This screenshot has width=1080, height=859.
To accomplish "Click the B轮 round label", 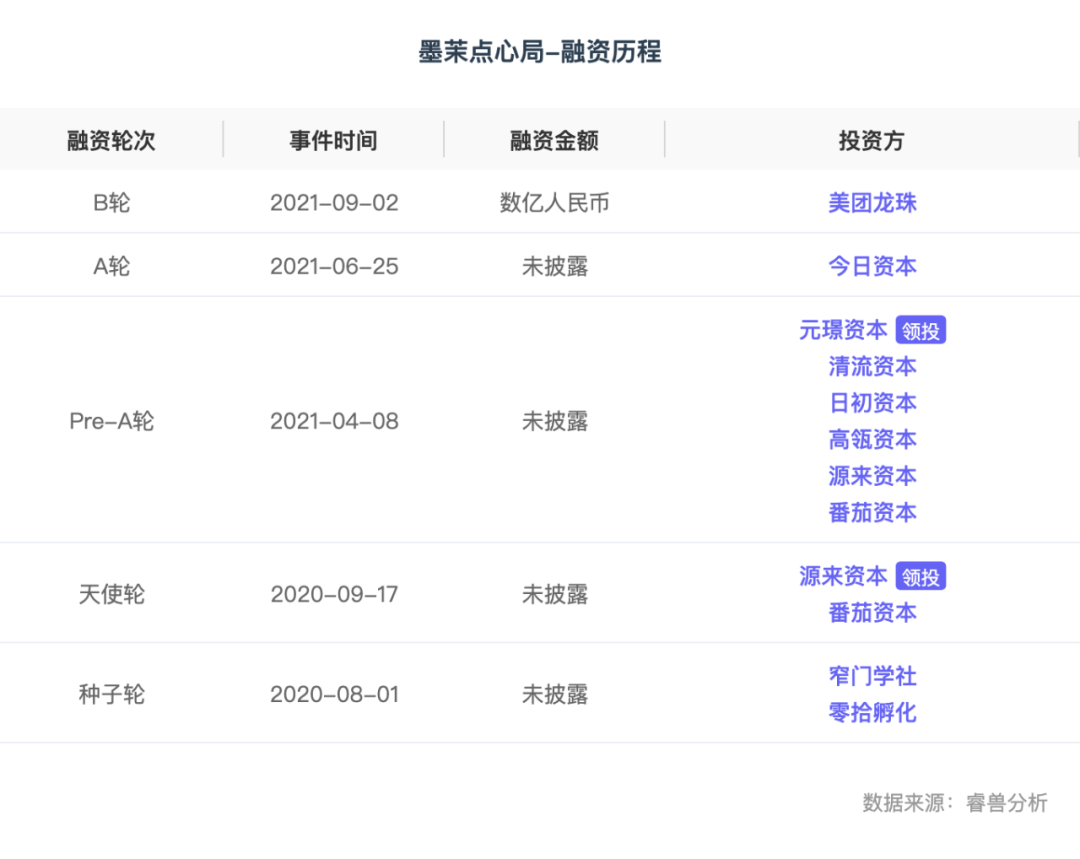I will (111, 202).
